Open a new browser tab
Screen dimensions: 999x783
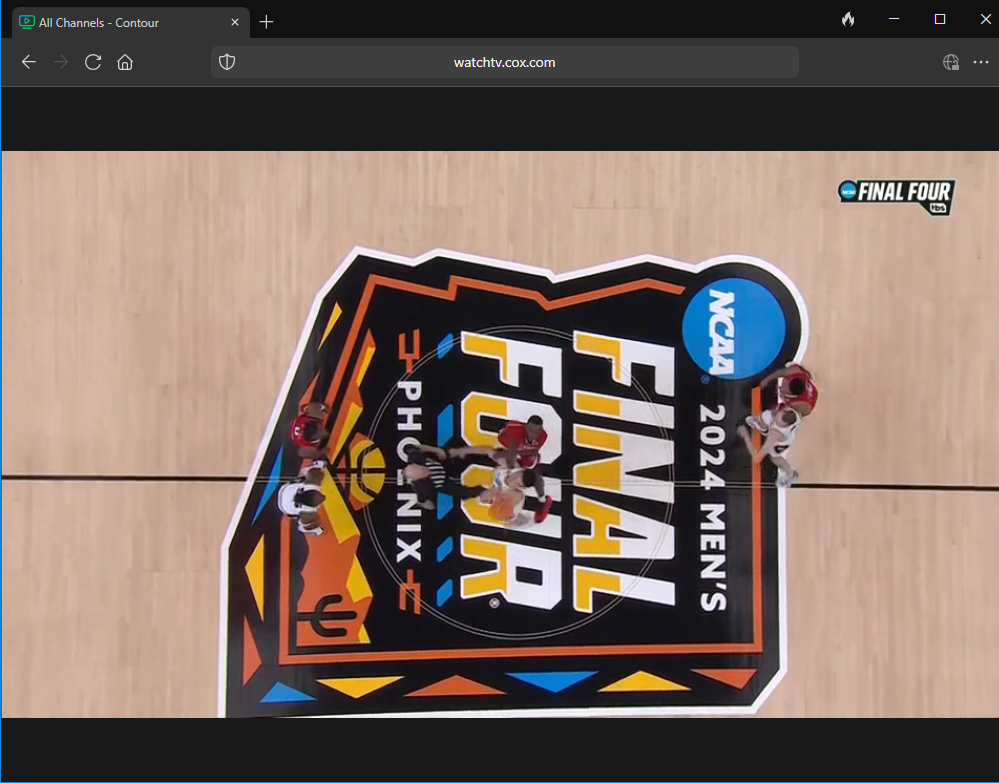266,22
